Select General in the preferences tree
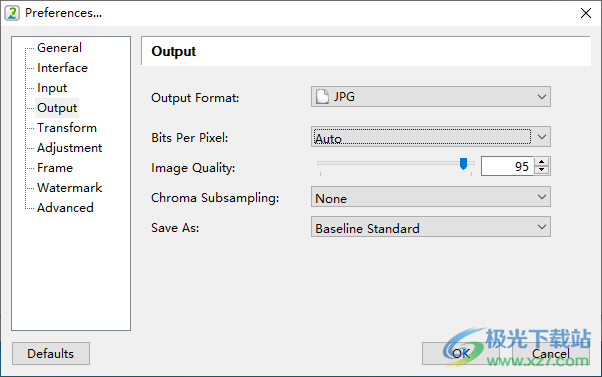 59,48
